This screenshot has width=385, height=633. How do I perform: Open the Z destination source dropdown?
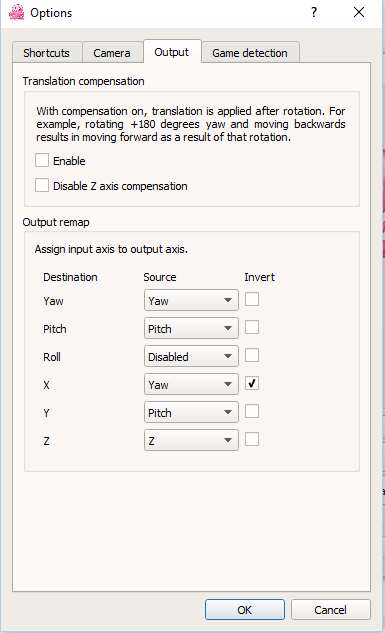(x=191, y=440)
